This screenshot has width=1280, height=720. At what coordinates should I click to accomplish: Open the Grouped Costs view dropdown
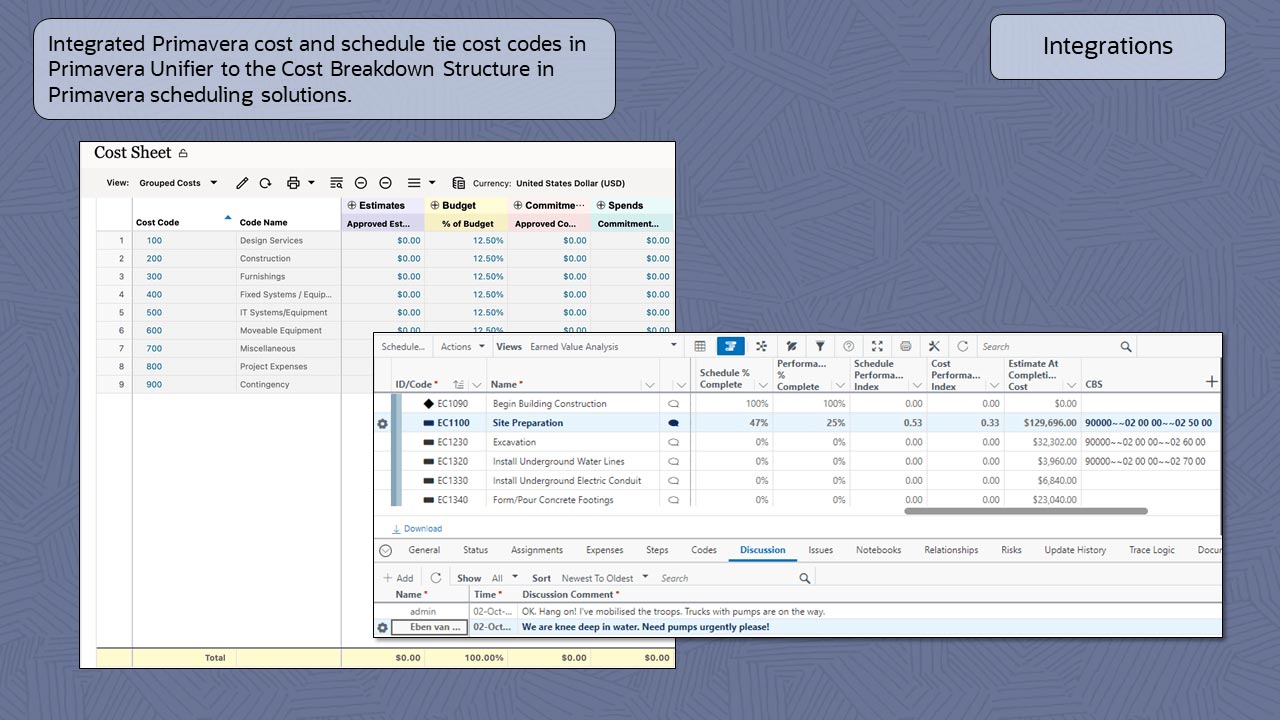pyautogui.click(x=178, y=183)
